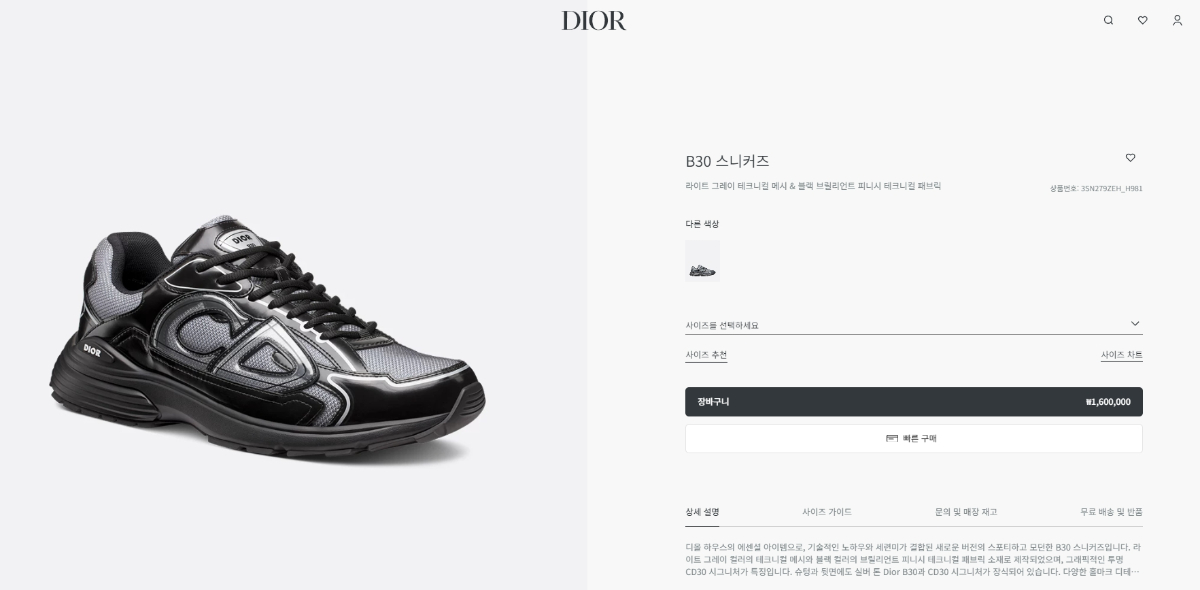Add to cart with 장바구니 button

[x=913, y=402]
